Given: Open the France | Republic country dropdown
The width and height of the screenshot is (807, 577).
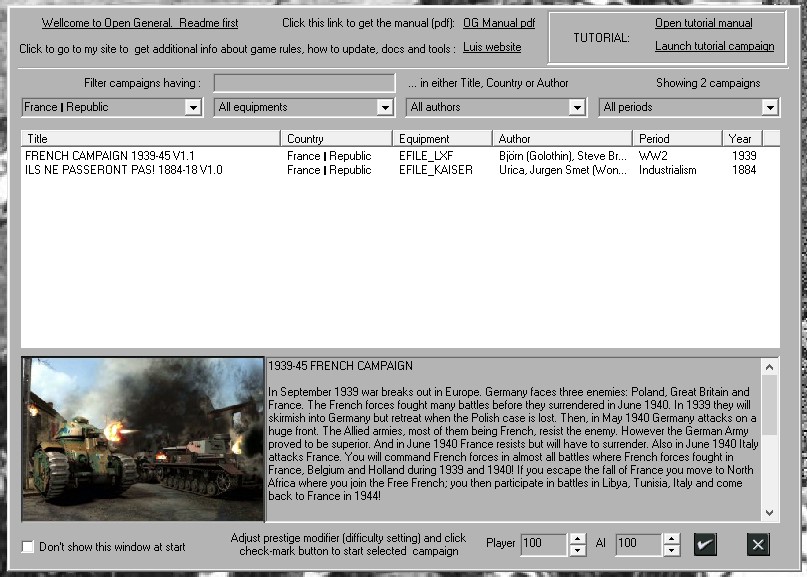Looking at the screenshot, I should tap(112, 107).
